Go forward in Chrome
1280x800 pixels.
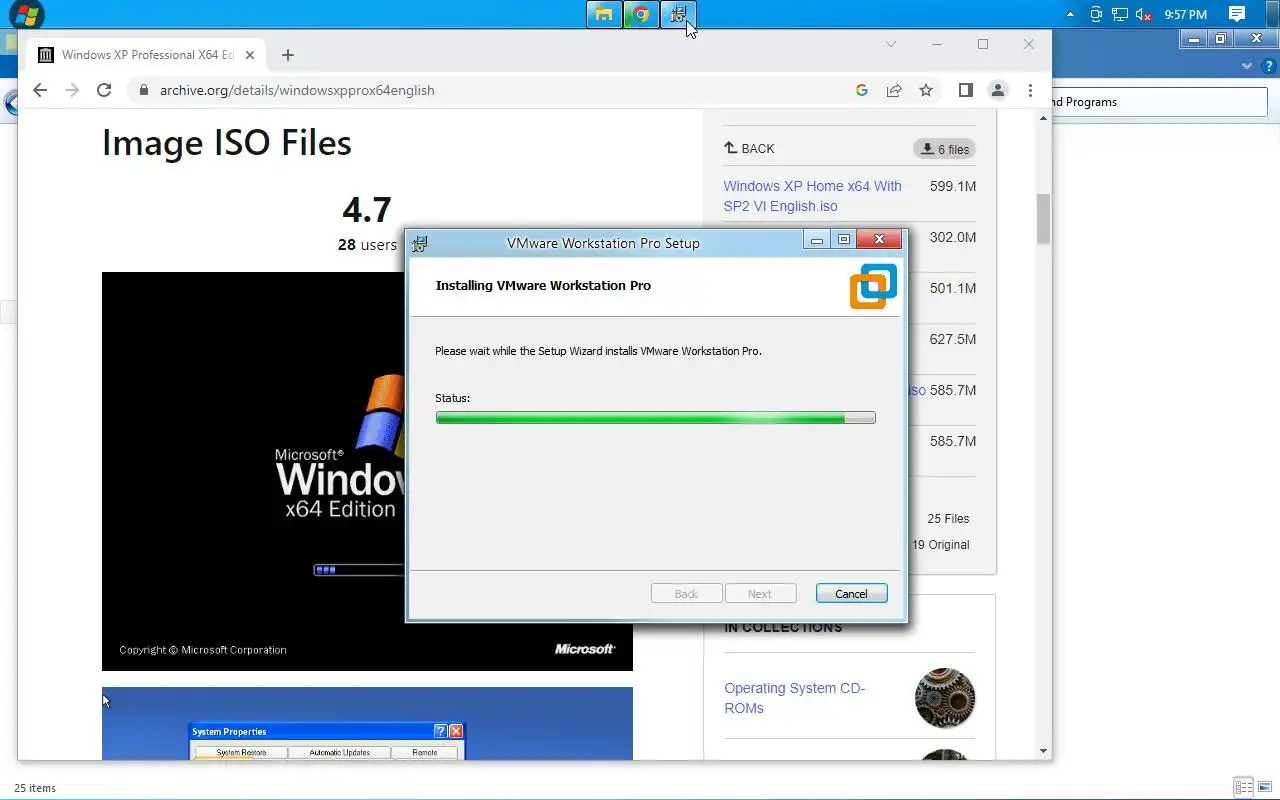pos(71,90)
